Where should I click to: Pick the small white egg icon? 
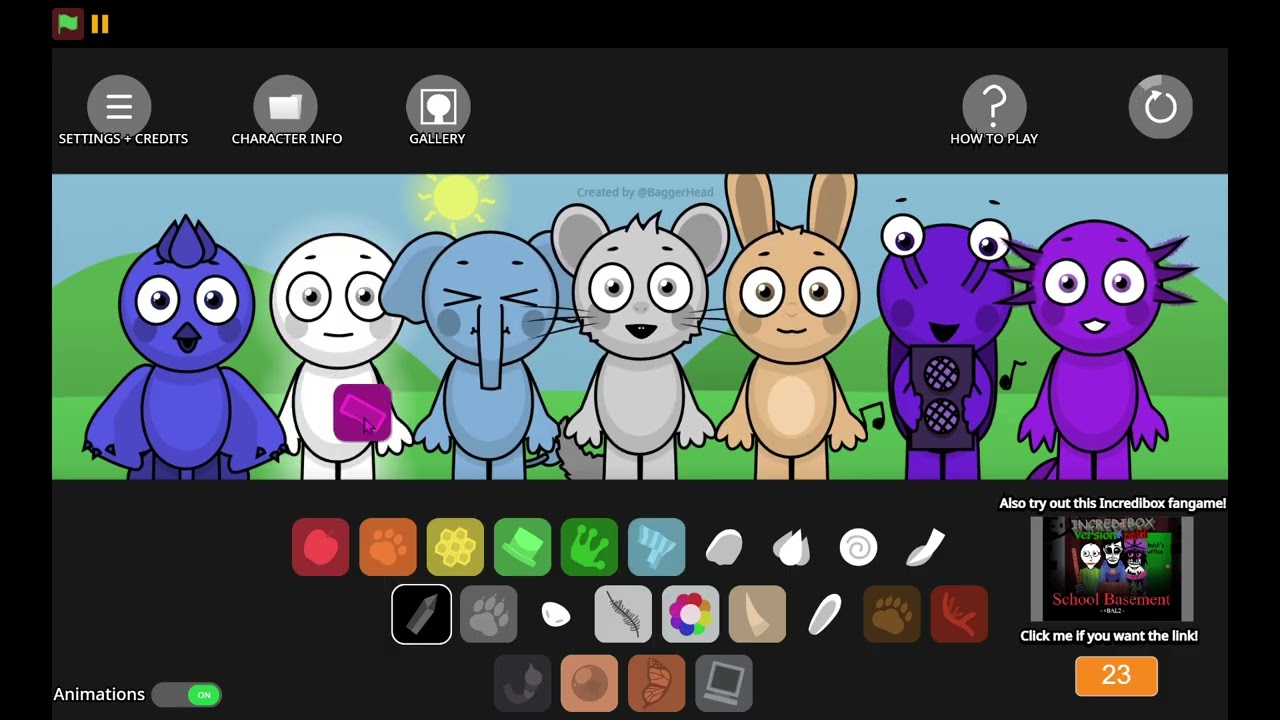(x=556, y=614)
